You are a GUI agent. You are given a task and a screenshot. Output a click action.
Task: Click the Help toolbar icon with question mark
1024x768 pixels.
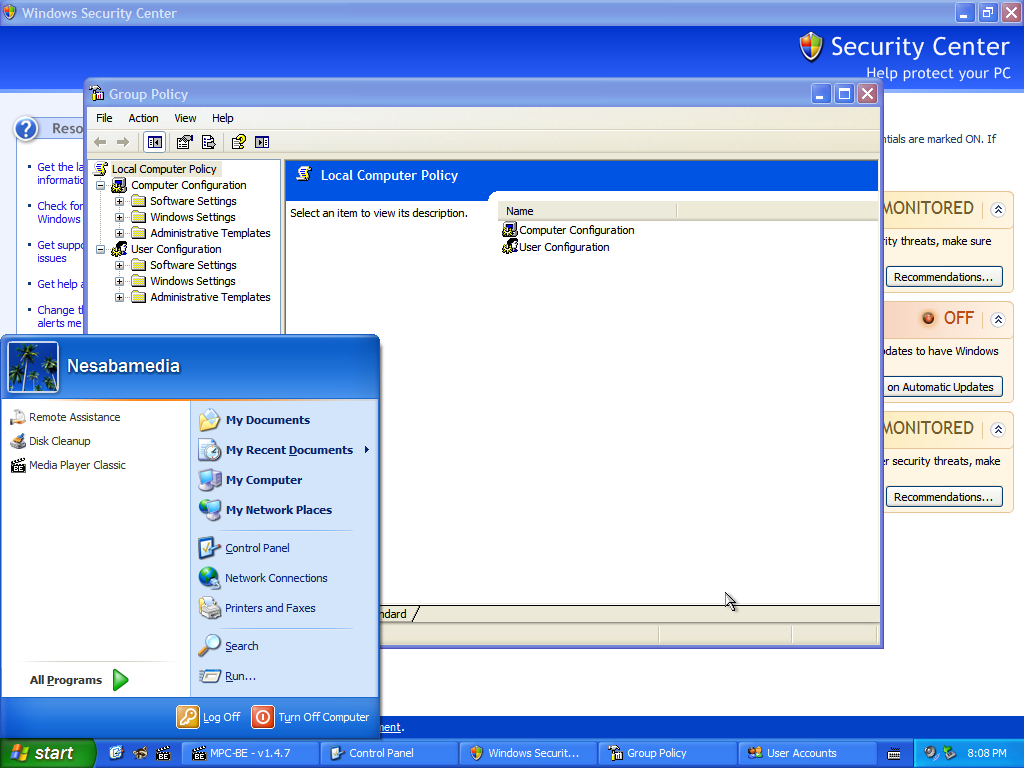click(239, 142)
